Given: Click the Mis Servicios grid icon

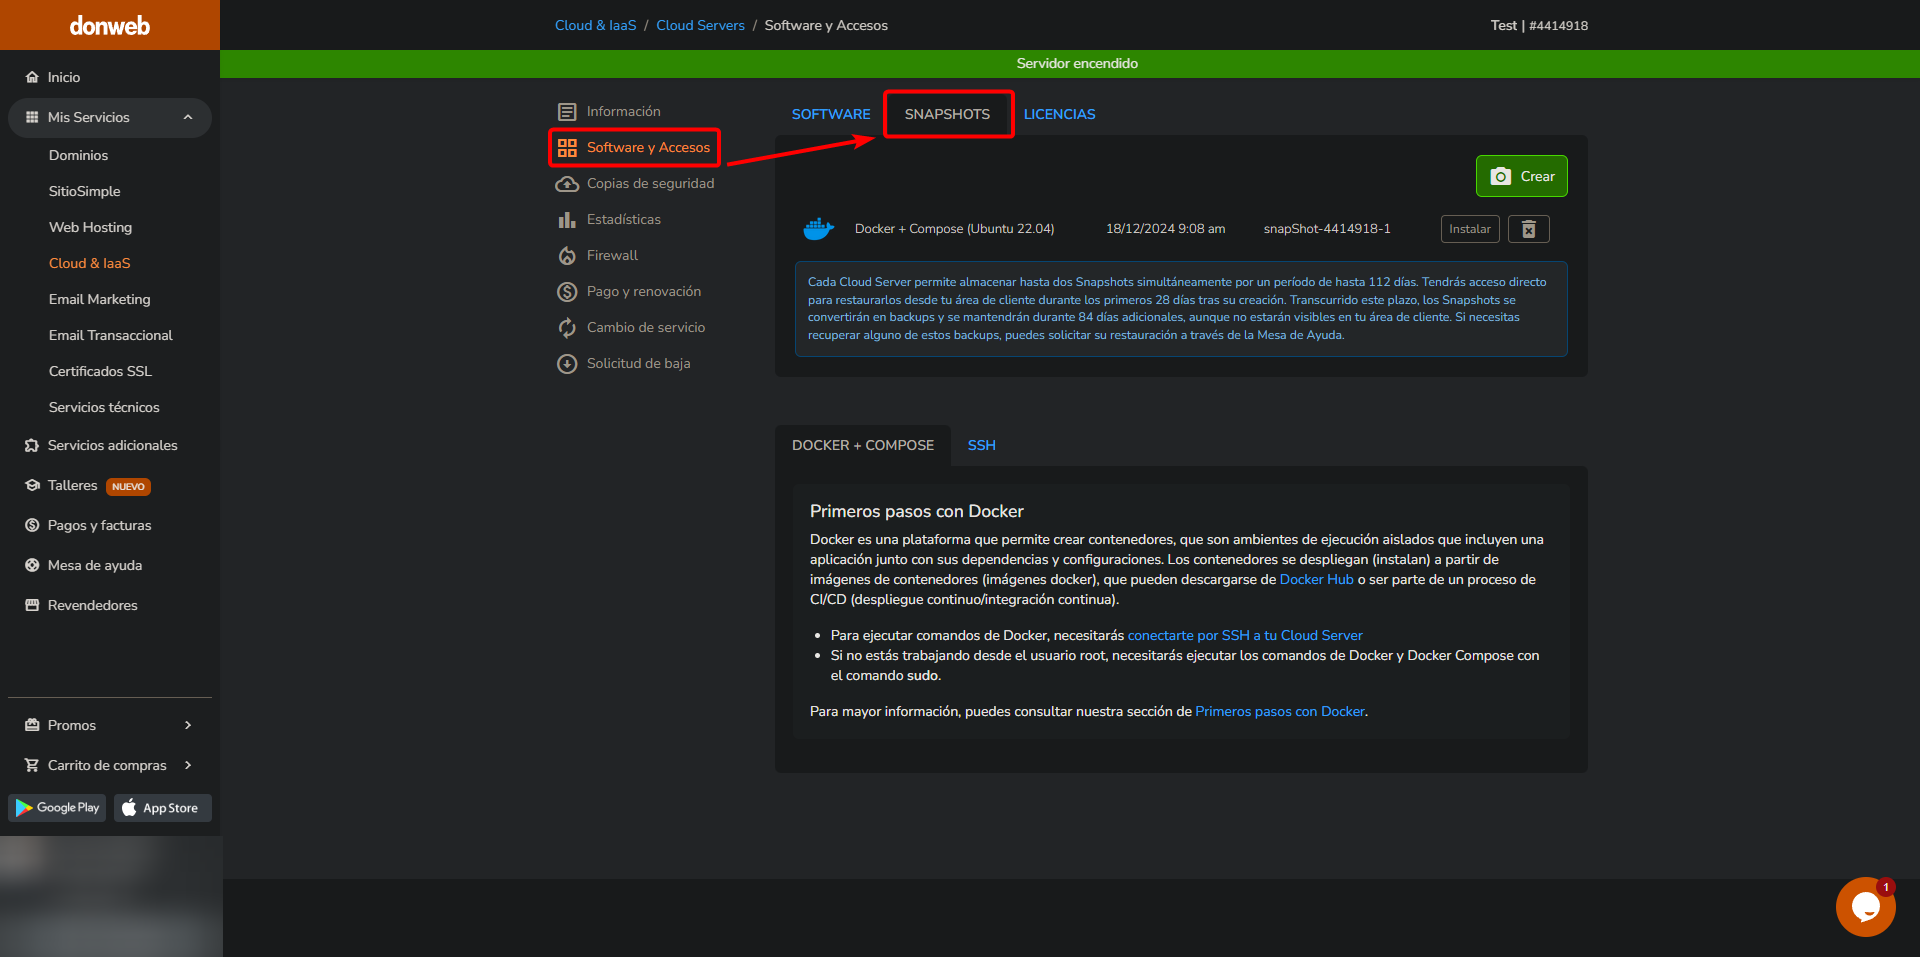Looking at the screenshot, I should tap(32, 117).
